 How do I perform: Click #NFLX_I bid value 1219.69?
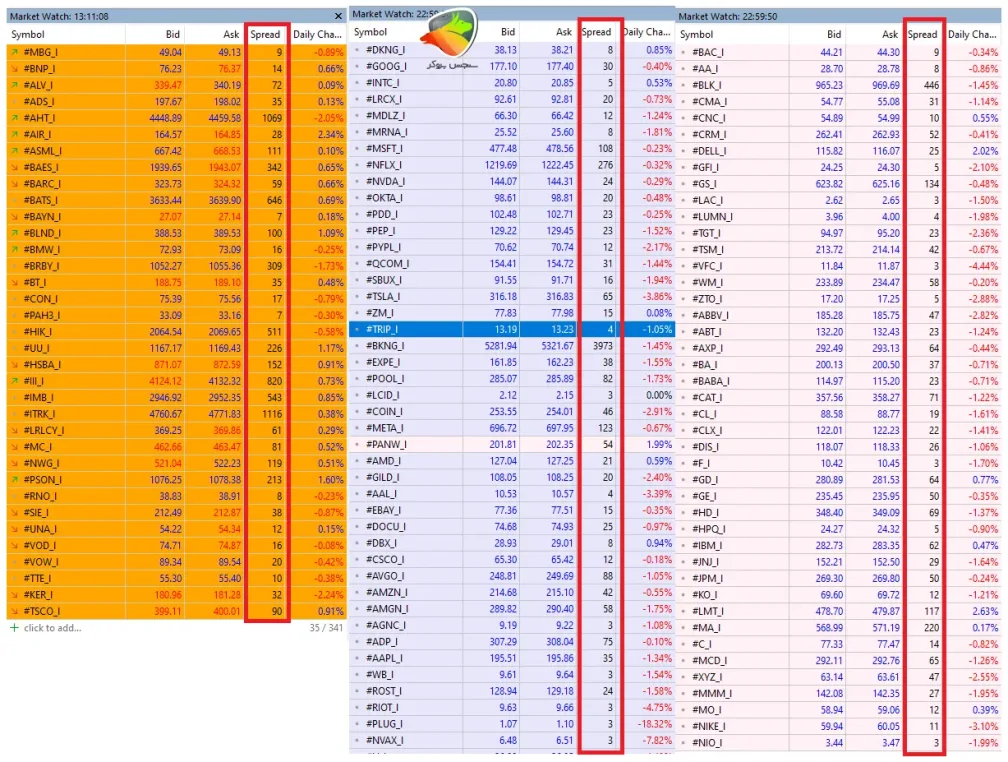click(x=501, y=165)
